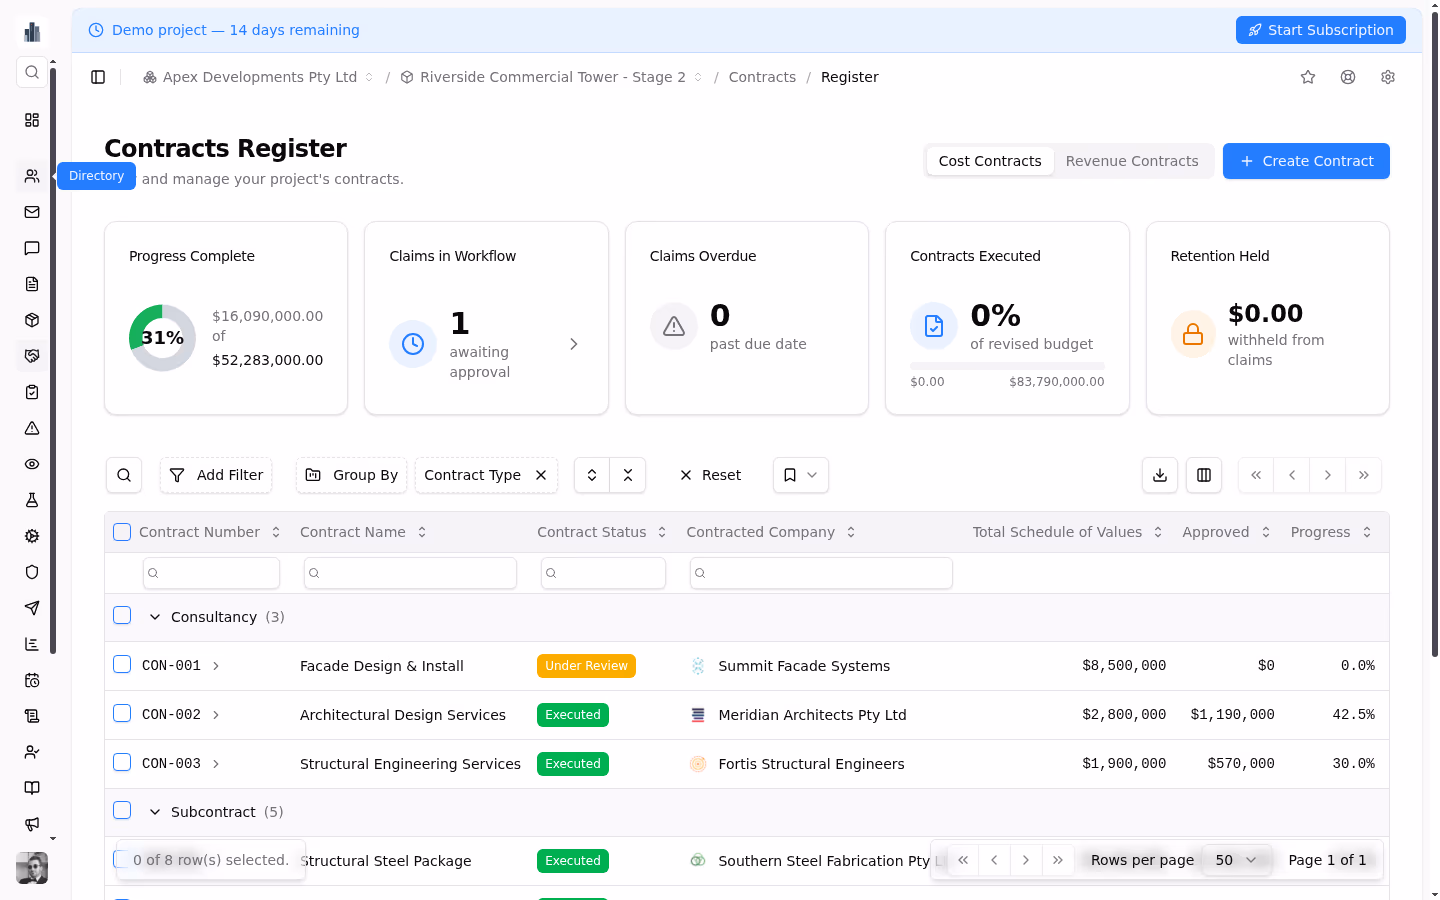
Task: Open the column visibility icon
Action: point(1204,475)
